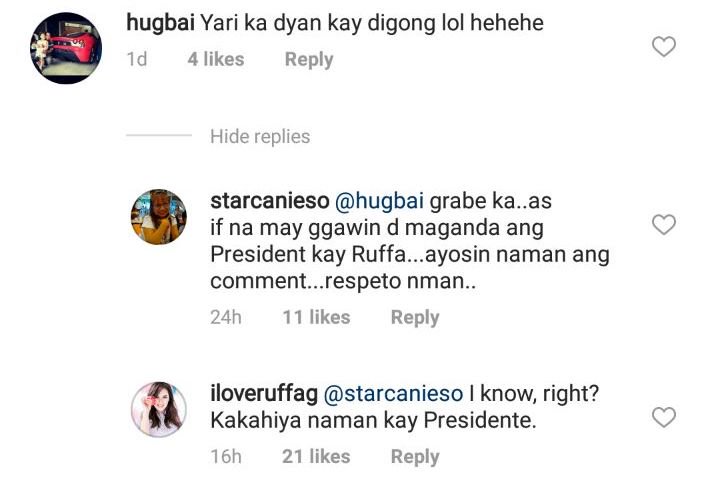Viewport: 720px width, 493px height.
Task: View the 11 likes list
Action: coord(316,317)
